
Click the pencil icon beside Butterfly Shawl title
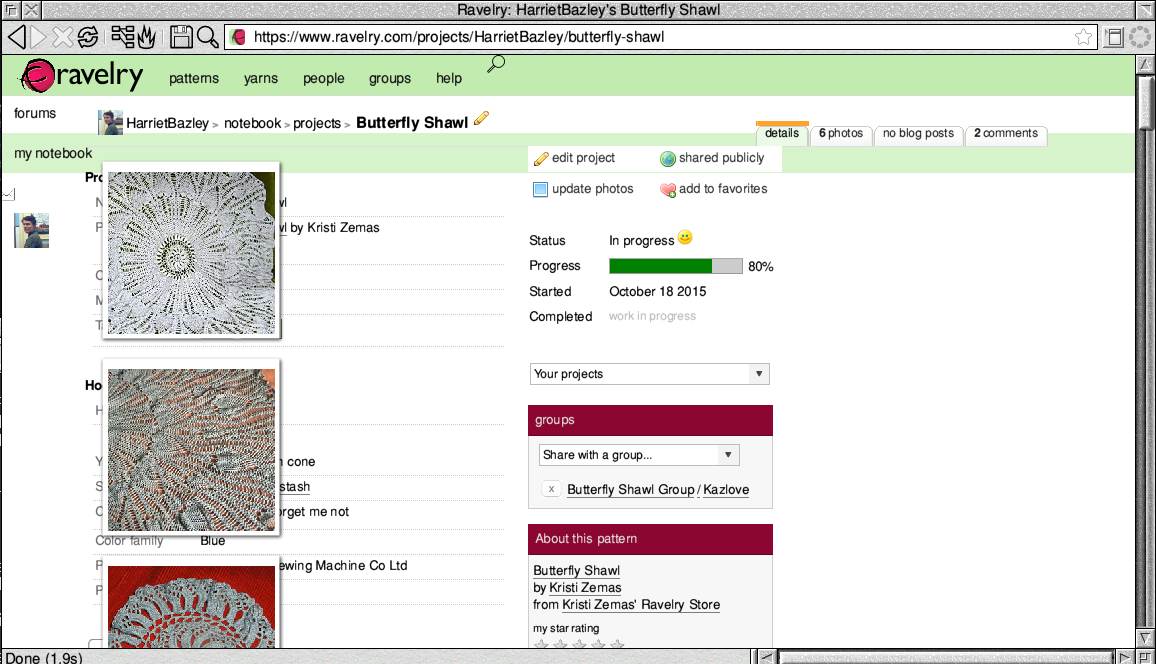tap(481, 119)
